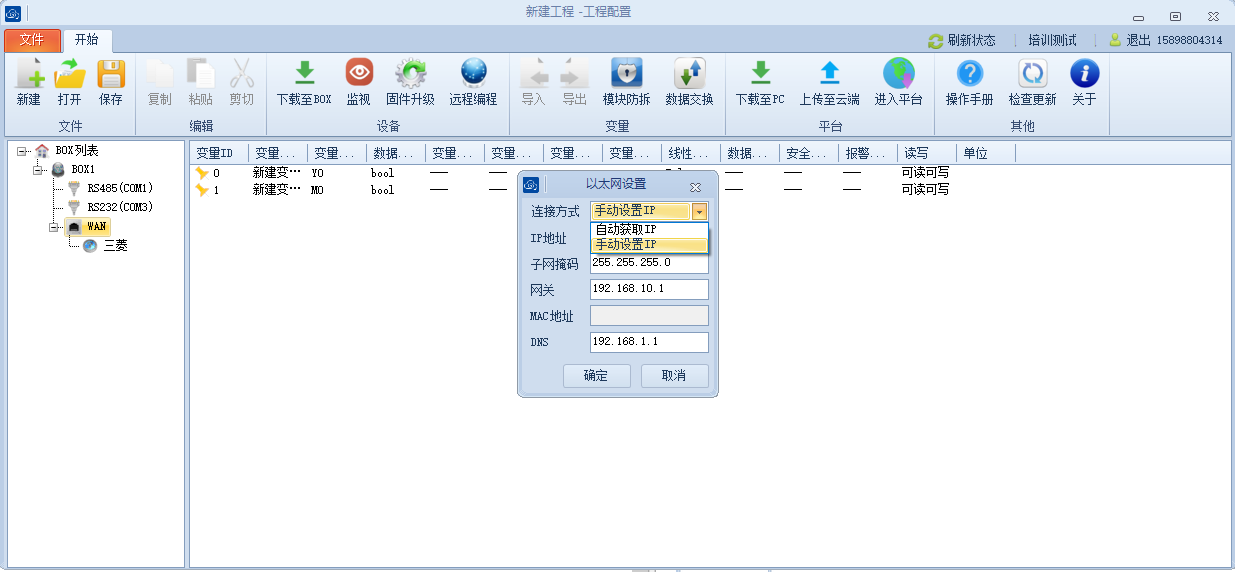
Task: Switch to the 文件 ribbon tab
Action: coord(32,40)
